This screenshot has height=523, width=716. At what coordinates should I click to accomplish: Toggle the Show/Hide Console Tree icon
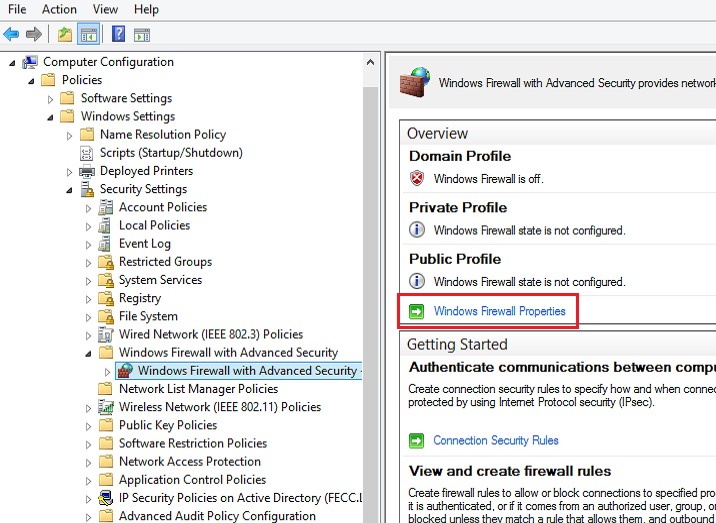click(x=89, y=34)
